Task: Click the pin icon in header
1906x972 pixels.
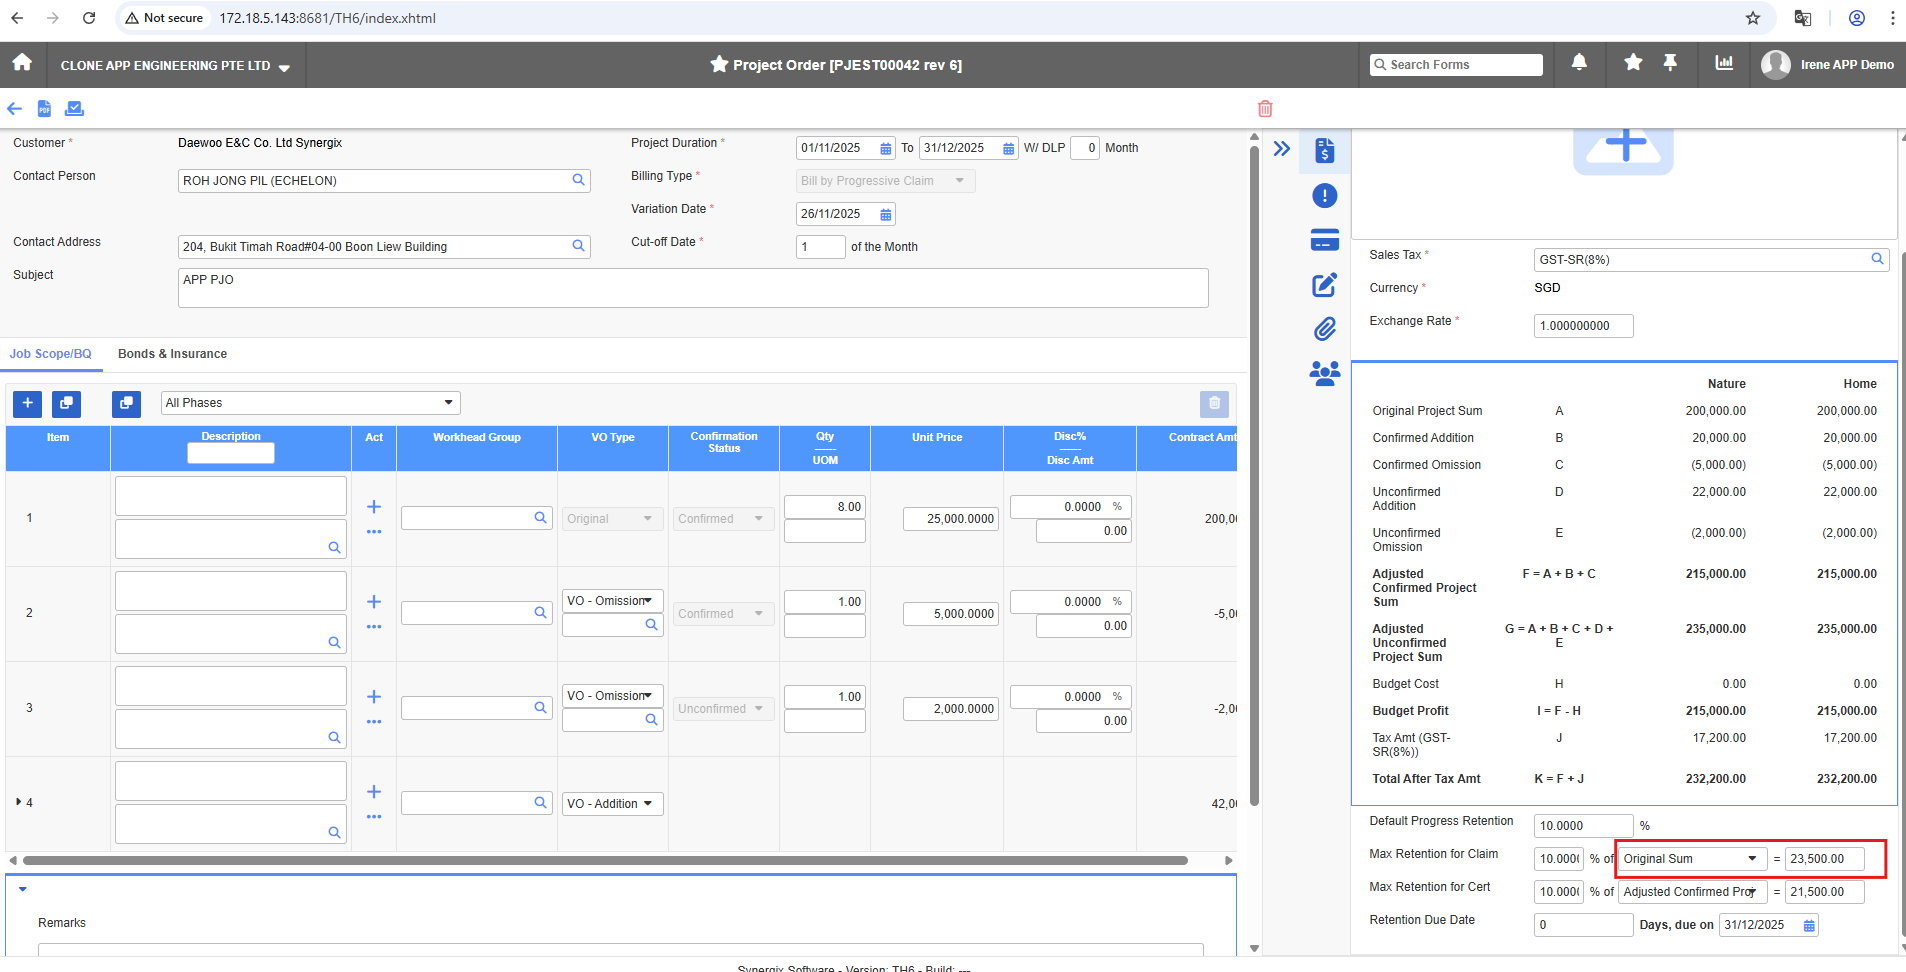Action: (x=1670, y=63)
